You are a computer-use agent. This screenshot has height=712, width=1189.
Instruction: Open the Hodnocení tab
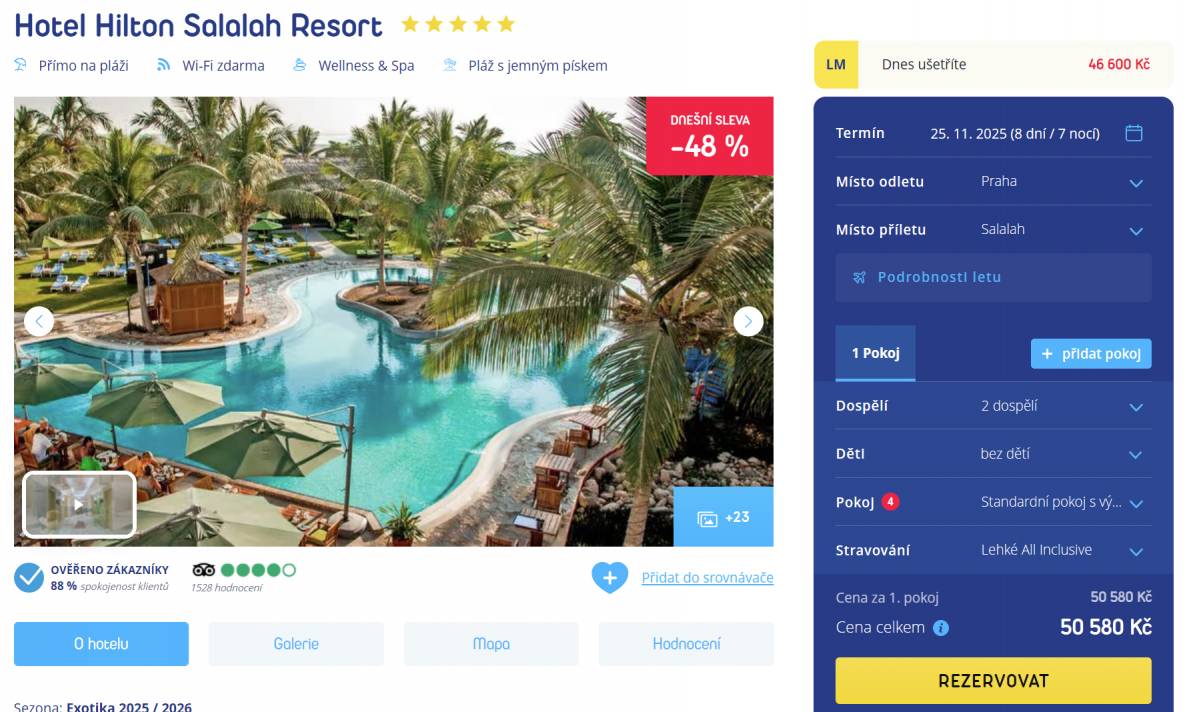point(686,644)
